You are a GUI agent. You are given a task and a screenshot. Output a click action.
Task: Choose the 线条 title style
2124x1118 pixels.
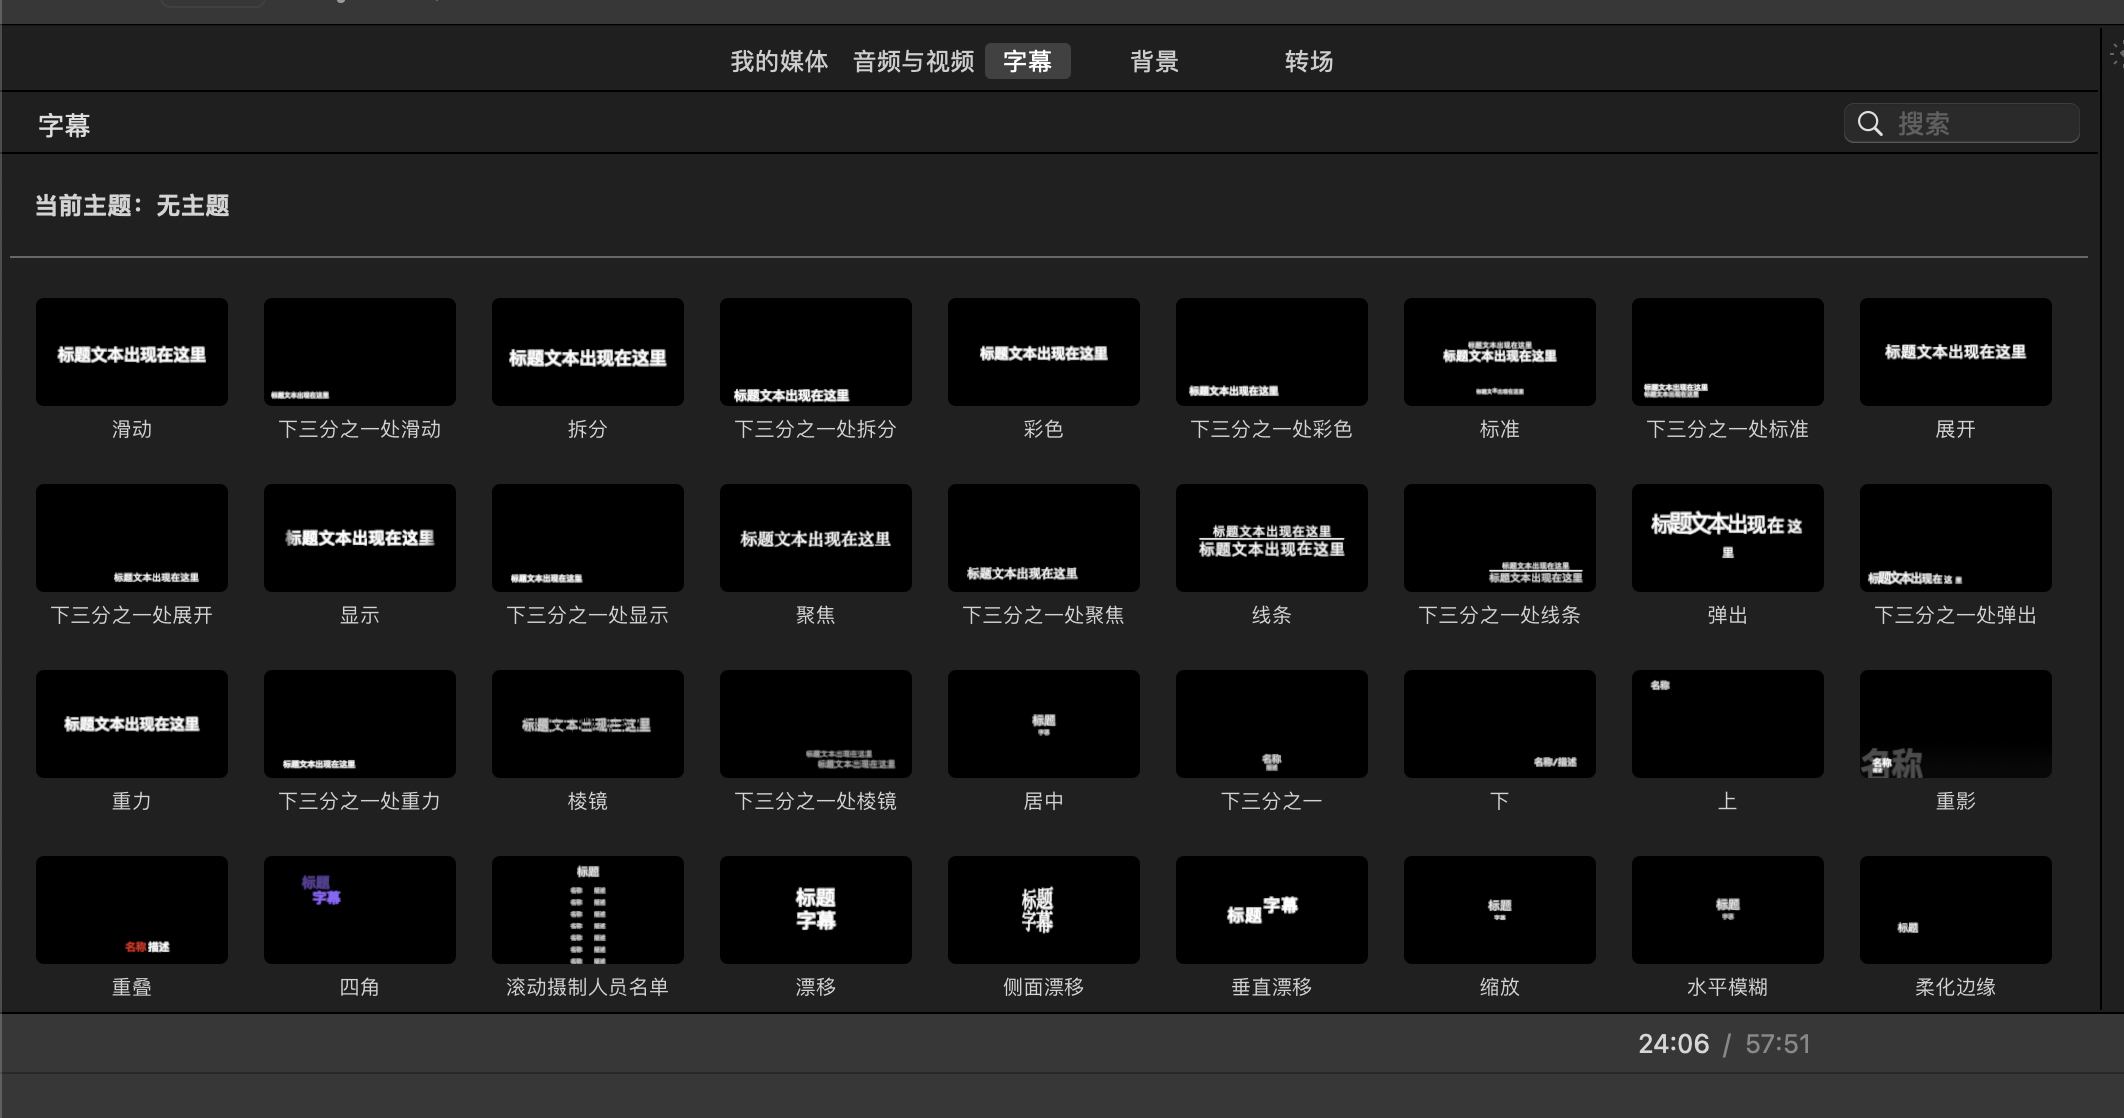coord(1271,538)
